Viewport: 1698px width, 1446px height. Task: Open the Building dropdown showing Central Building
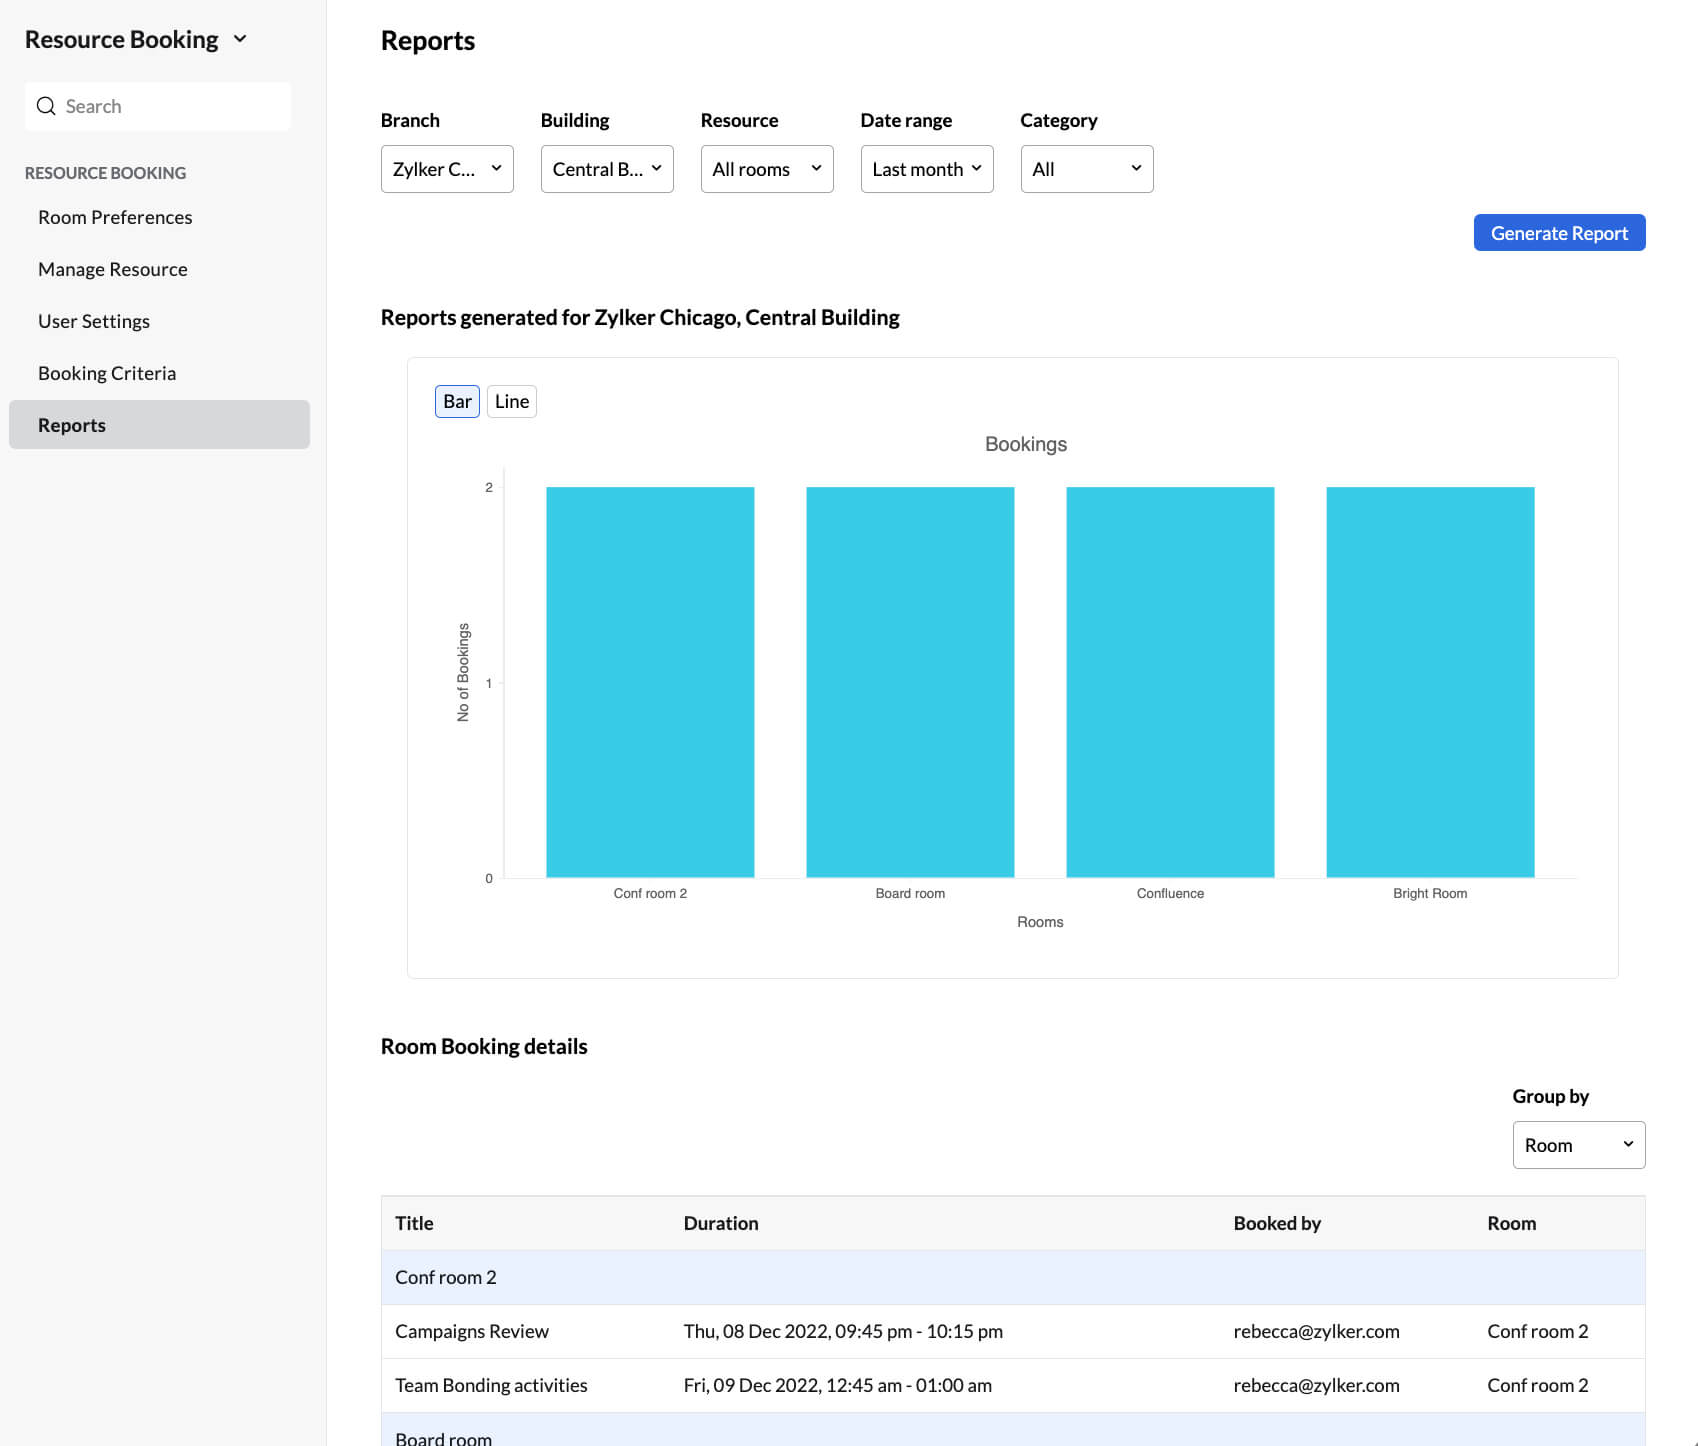click(607, 169)
